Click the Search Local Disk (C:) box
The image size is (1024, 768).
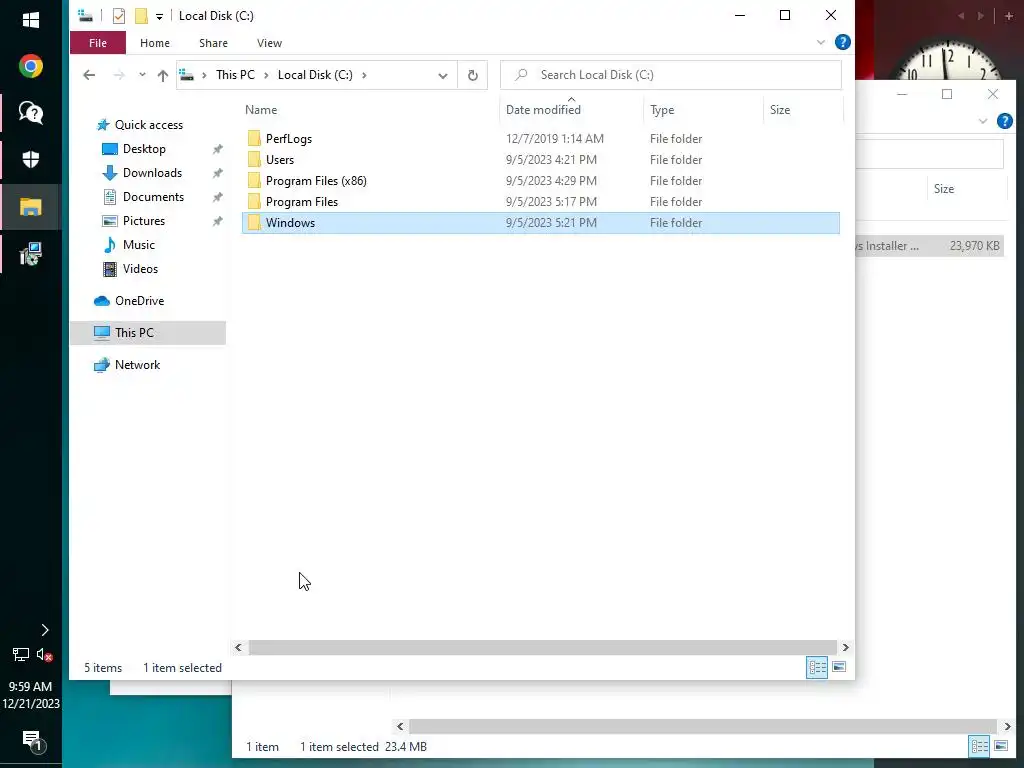[671, 75]
